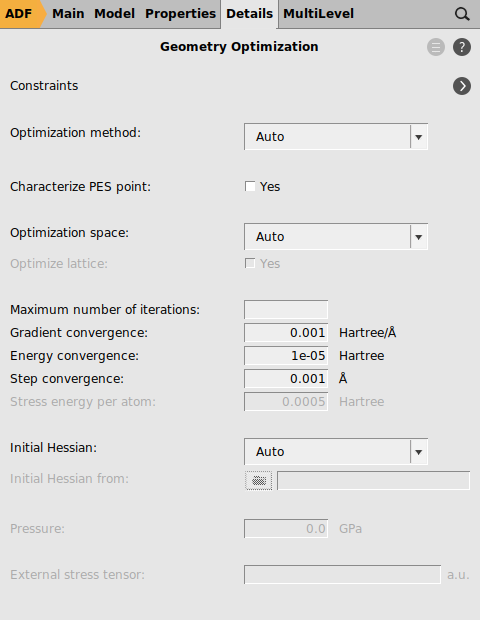Click the a.u. unit label
This screenshot has width=480, height=620.
pyautogui.click(x=458, y=575)
